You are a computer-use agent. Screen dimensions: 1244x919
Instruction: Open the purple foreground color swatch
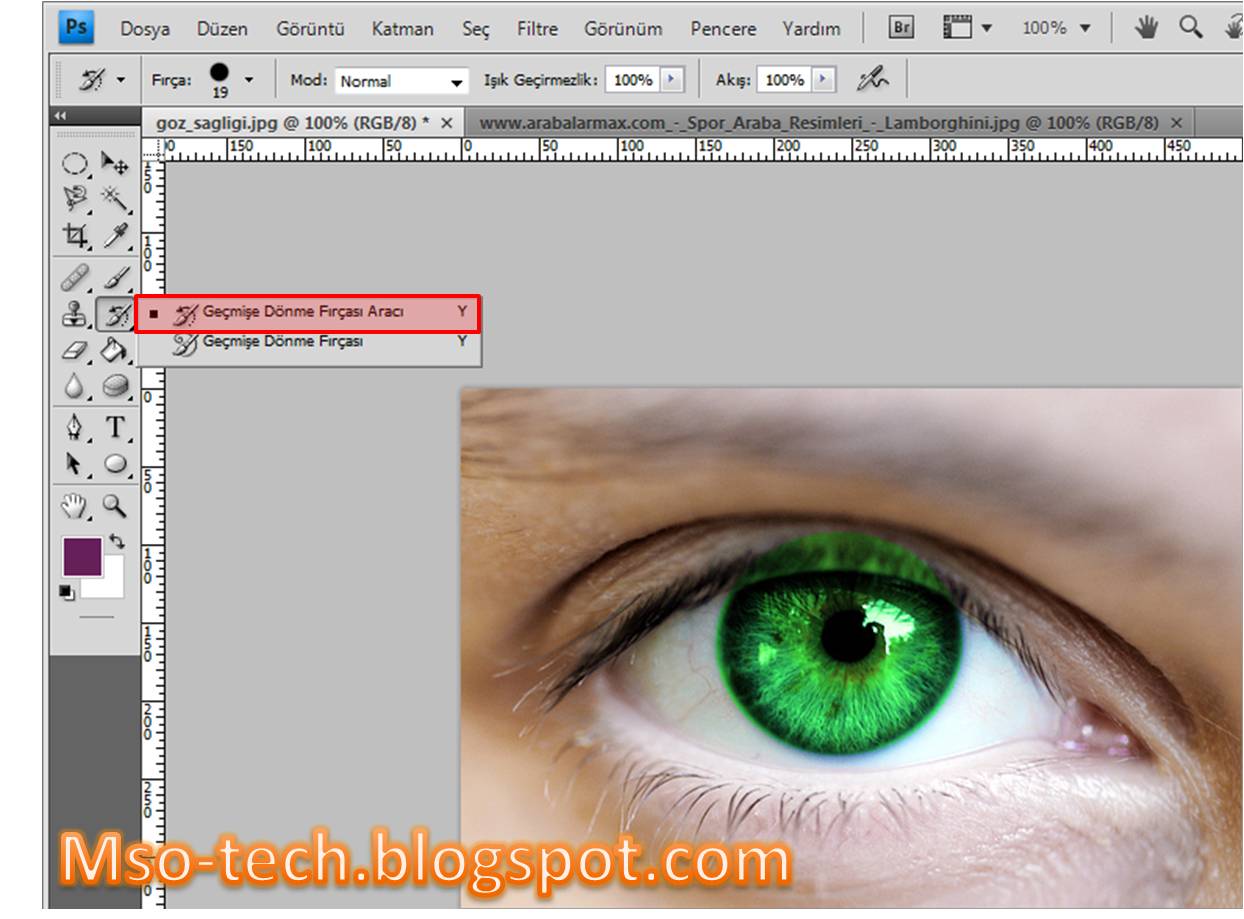pyautogui.click(x=82, y=556)
